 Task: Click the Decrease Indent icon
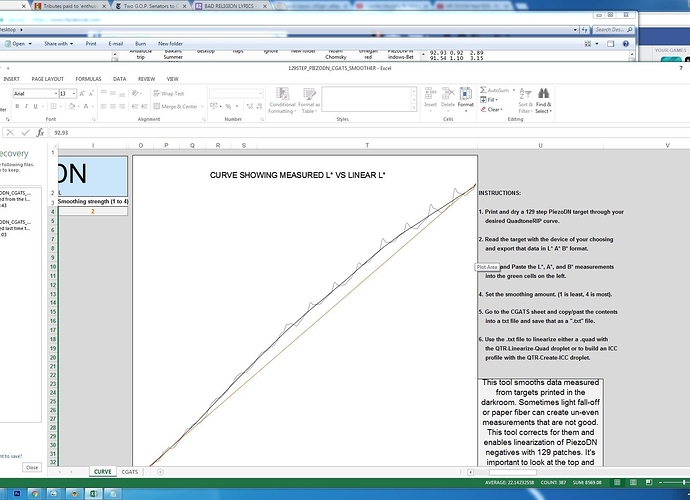(135, 107)
